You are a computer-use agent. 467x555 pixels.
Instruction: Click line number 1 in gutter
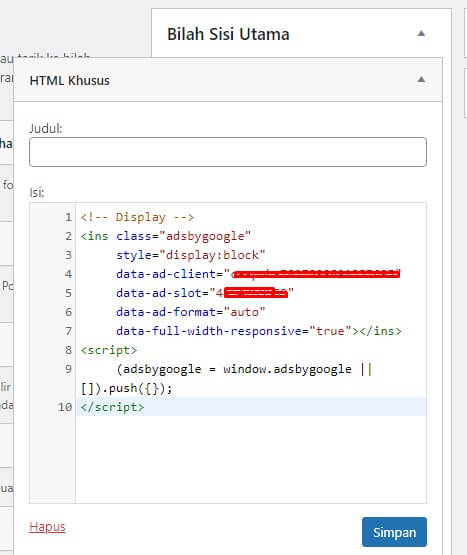(69, 217)
